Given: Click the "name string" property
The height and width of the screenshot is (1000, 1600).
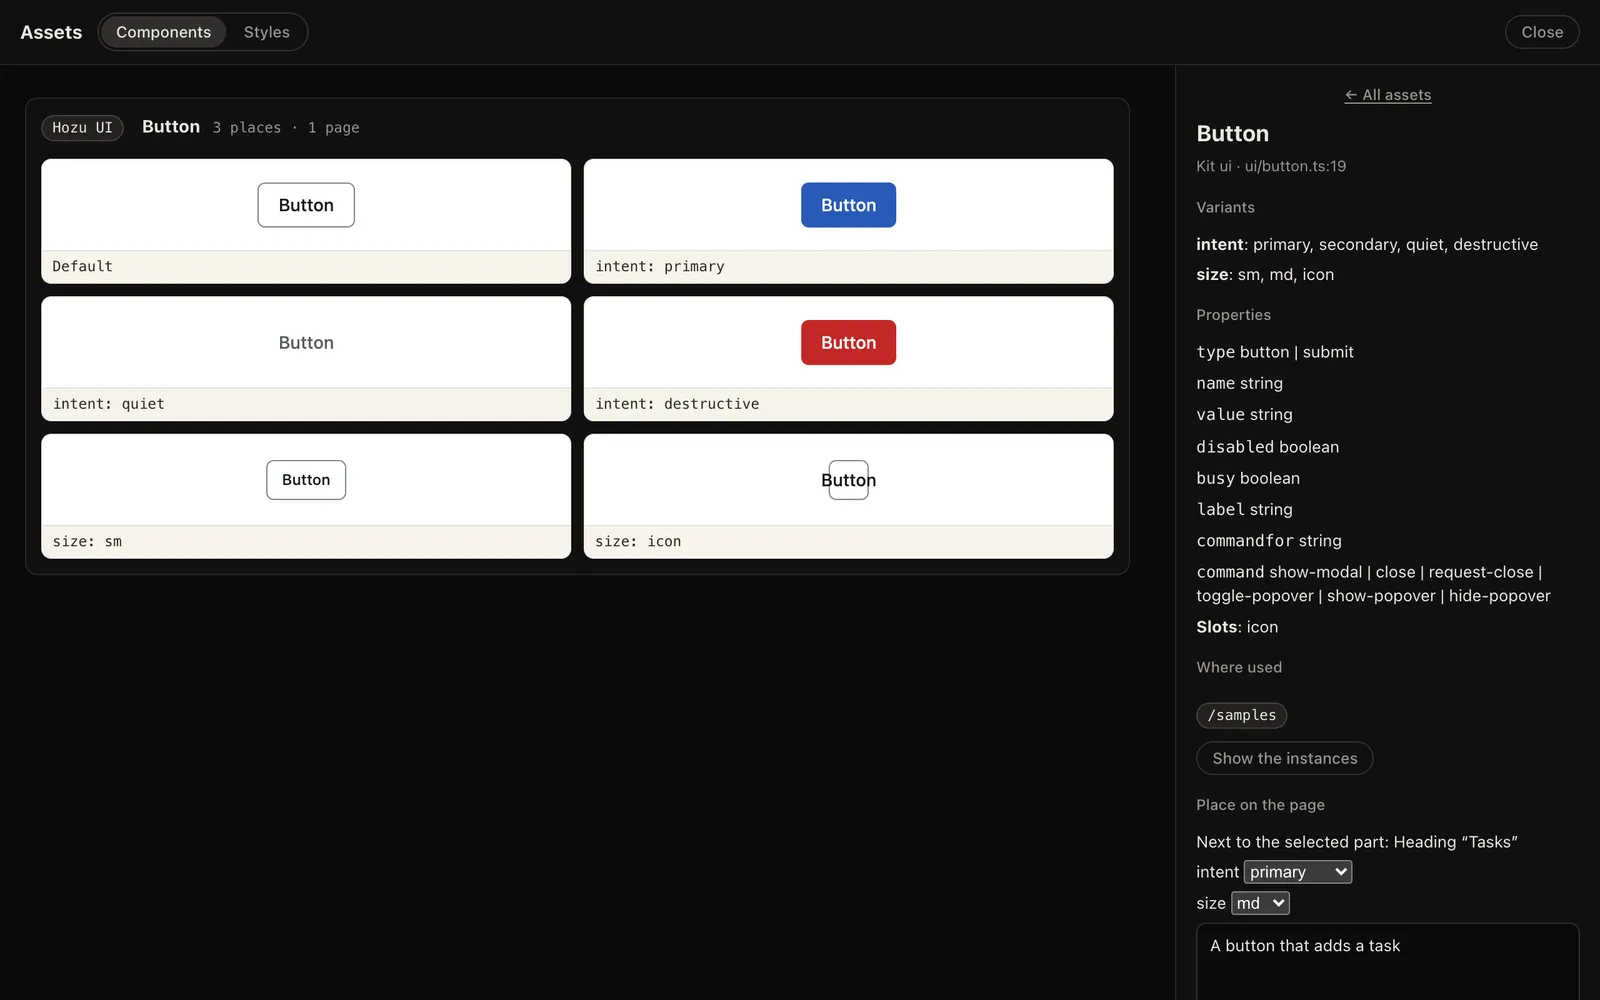Looking at the screenshot, I should tap(1240, 383).
